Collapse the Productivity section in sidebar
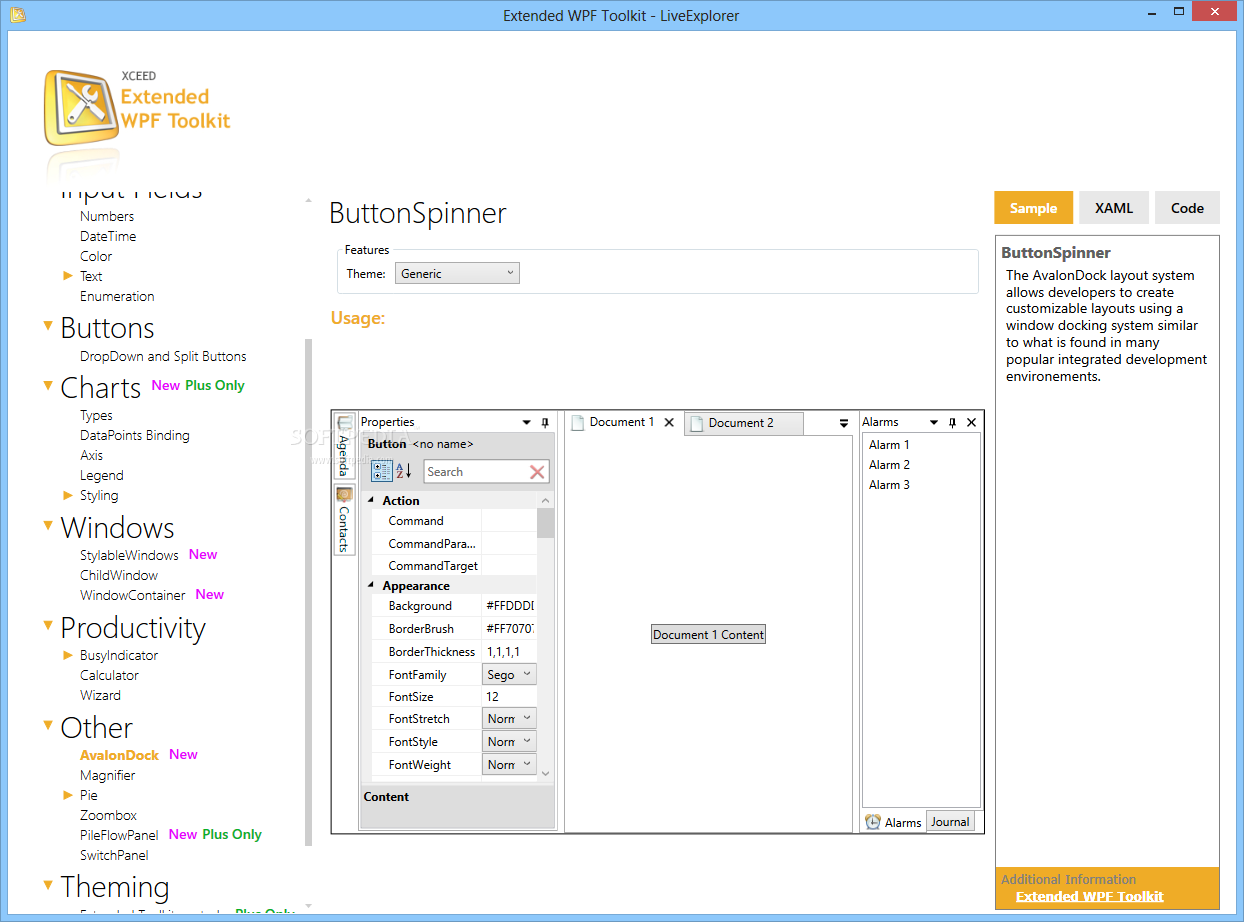The image size is (1244, 922). (x=48, y=625)
